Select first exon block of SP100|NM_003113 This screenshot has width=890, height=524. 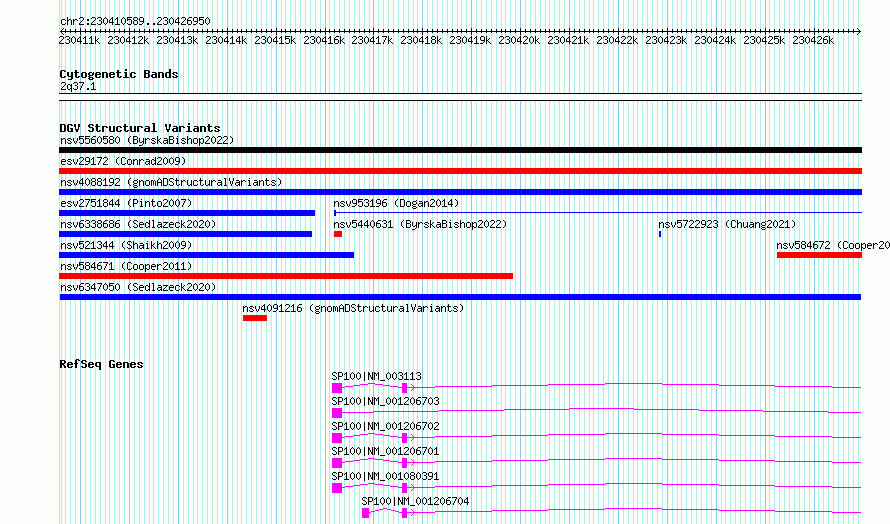(x=337, y=388)
